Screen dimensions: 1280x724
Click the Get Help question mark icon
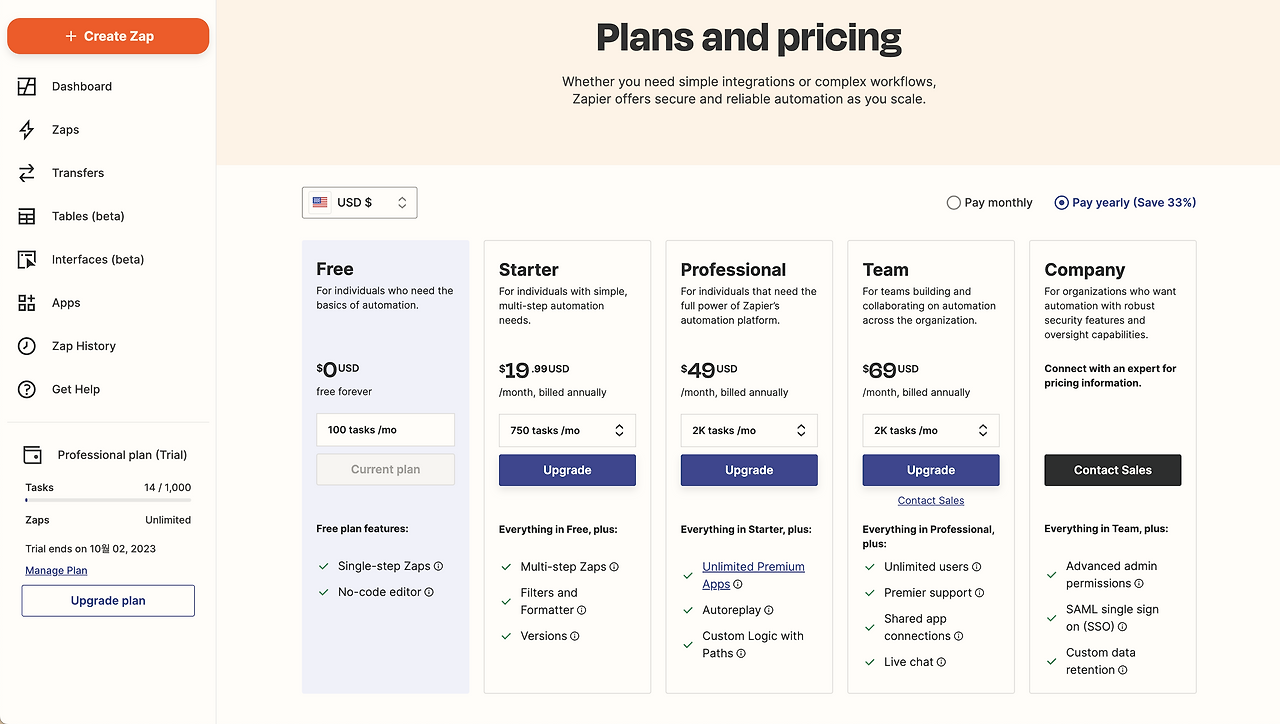[27, 389]
